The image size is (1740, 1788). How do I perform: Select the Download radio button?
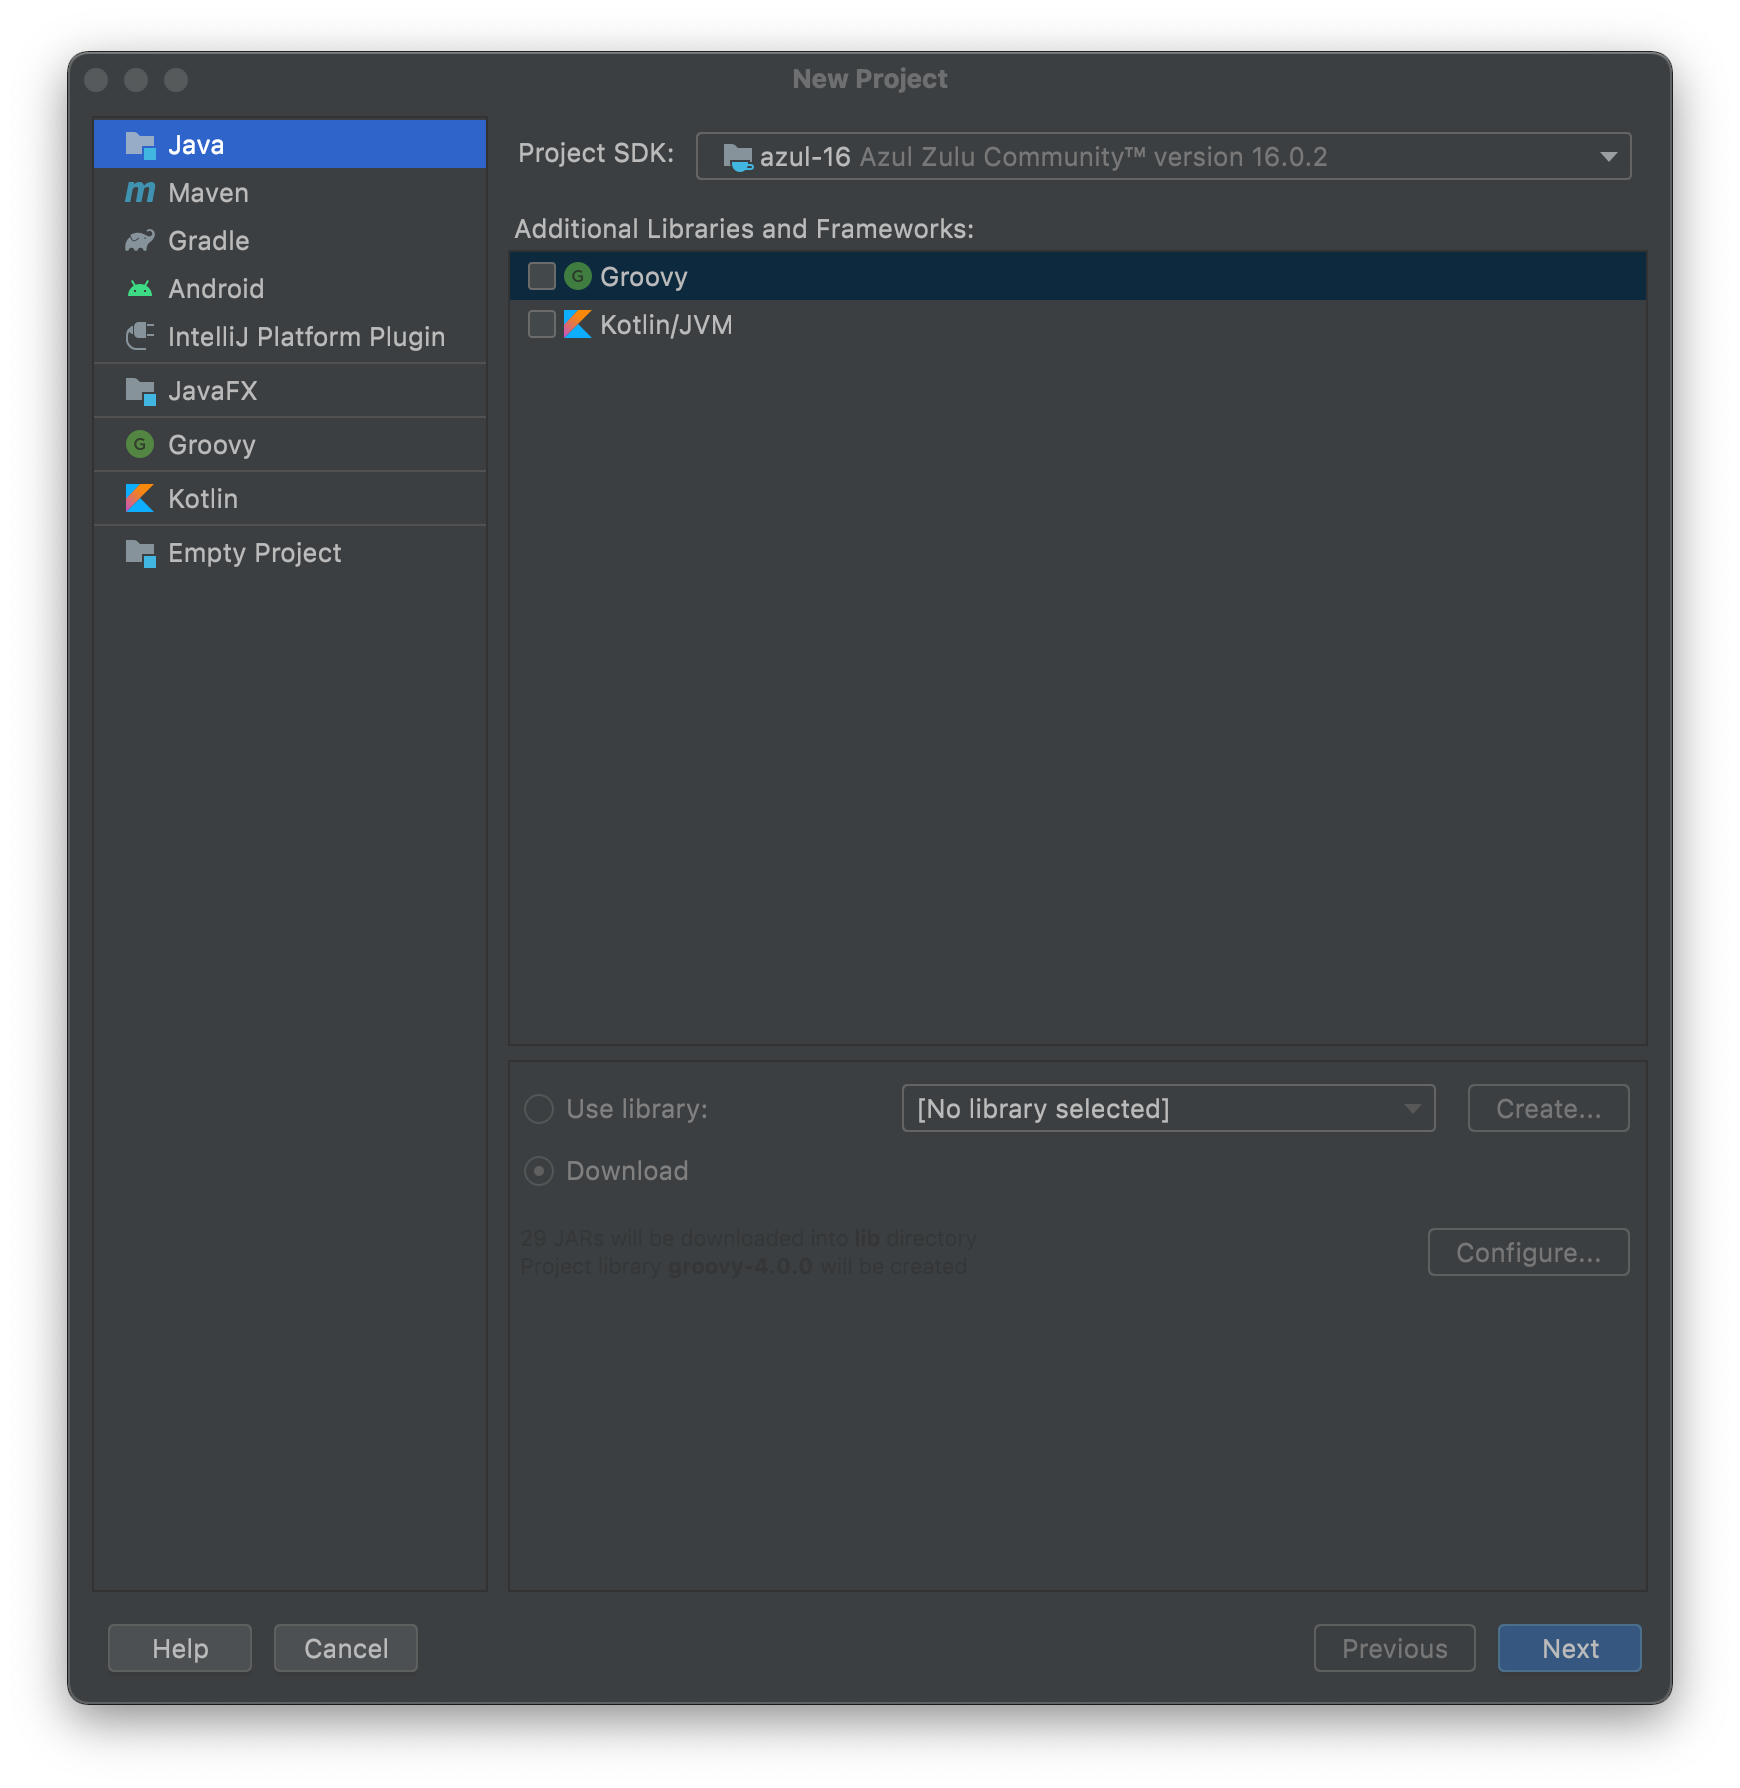point(539,1171)
